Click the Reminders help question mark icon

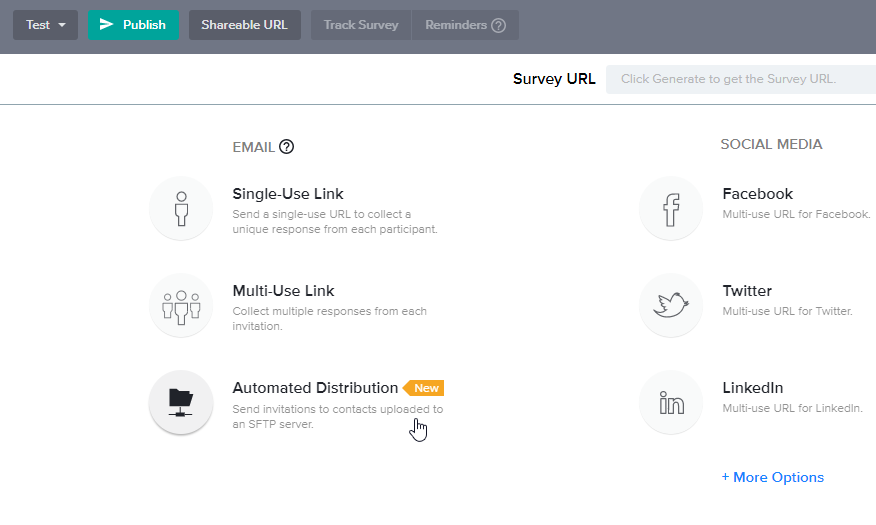pos(498,25)
